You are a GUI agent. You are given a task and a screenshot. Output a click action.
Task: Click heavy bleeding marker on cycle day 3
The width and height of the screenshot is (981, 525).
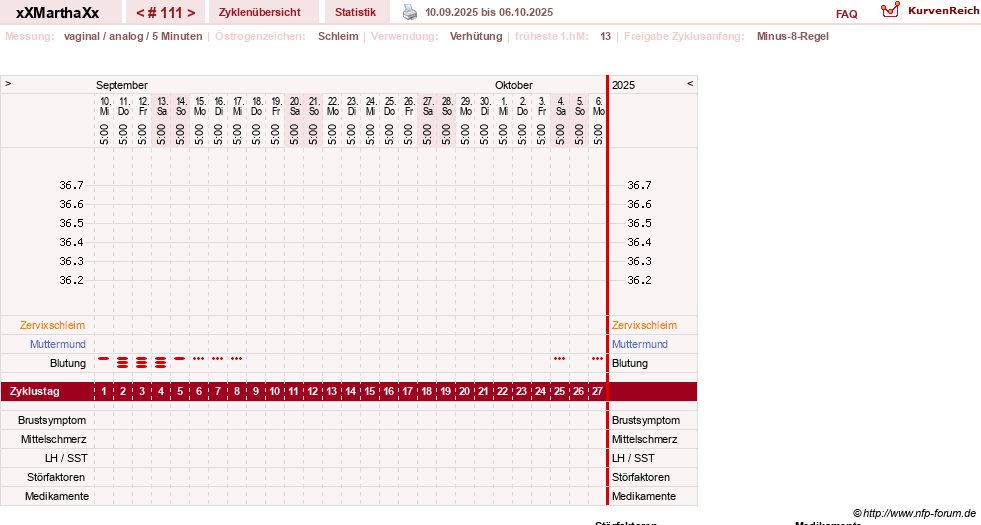click(142, 362)
